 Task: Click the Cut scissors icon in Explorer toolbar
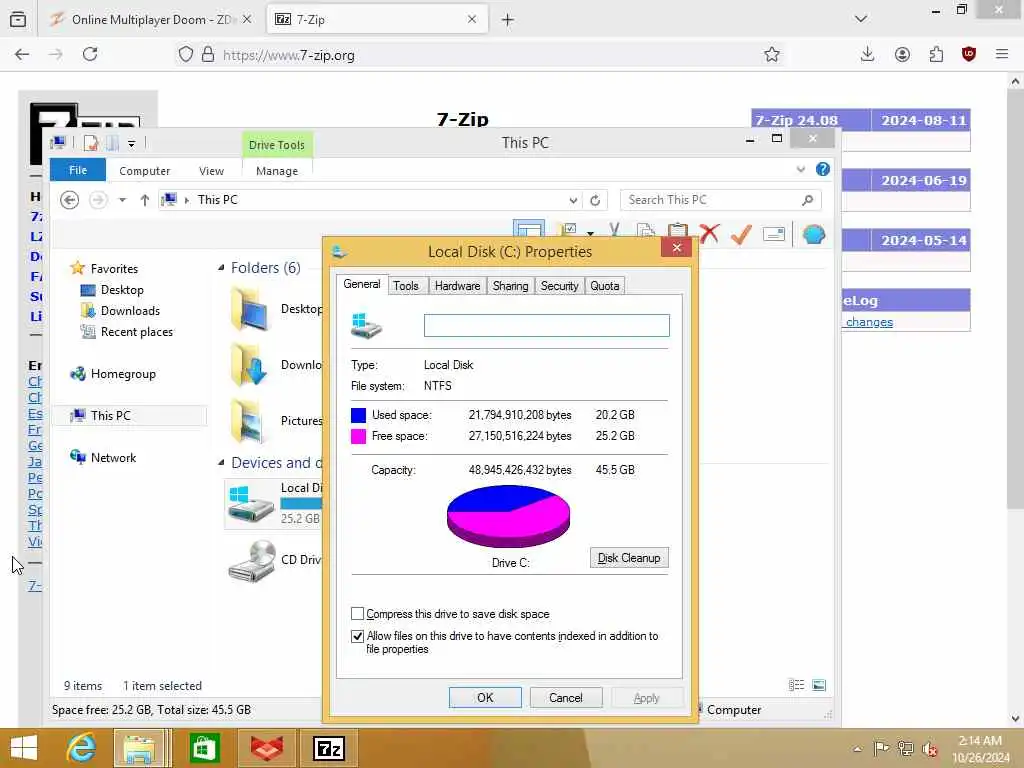tap(614, 232)
